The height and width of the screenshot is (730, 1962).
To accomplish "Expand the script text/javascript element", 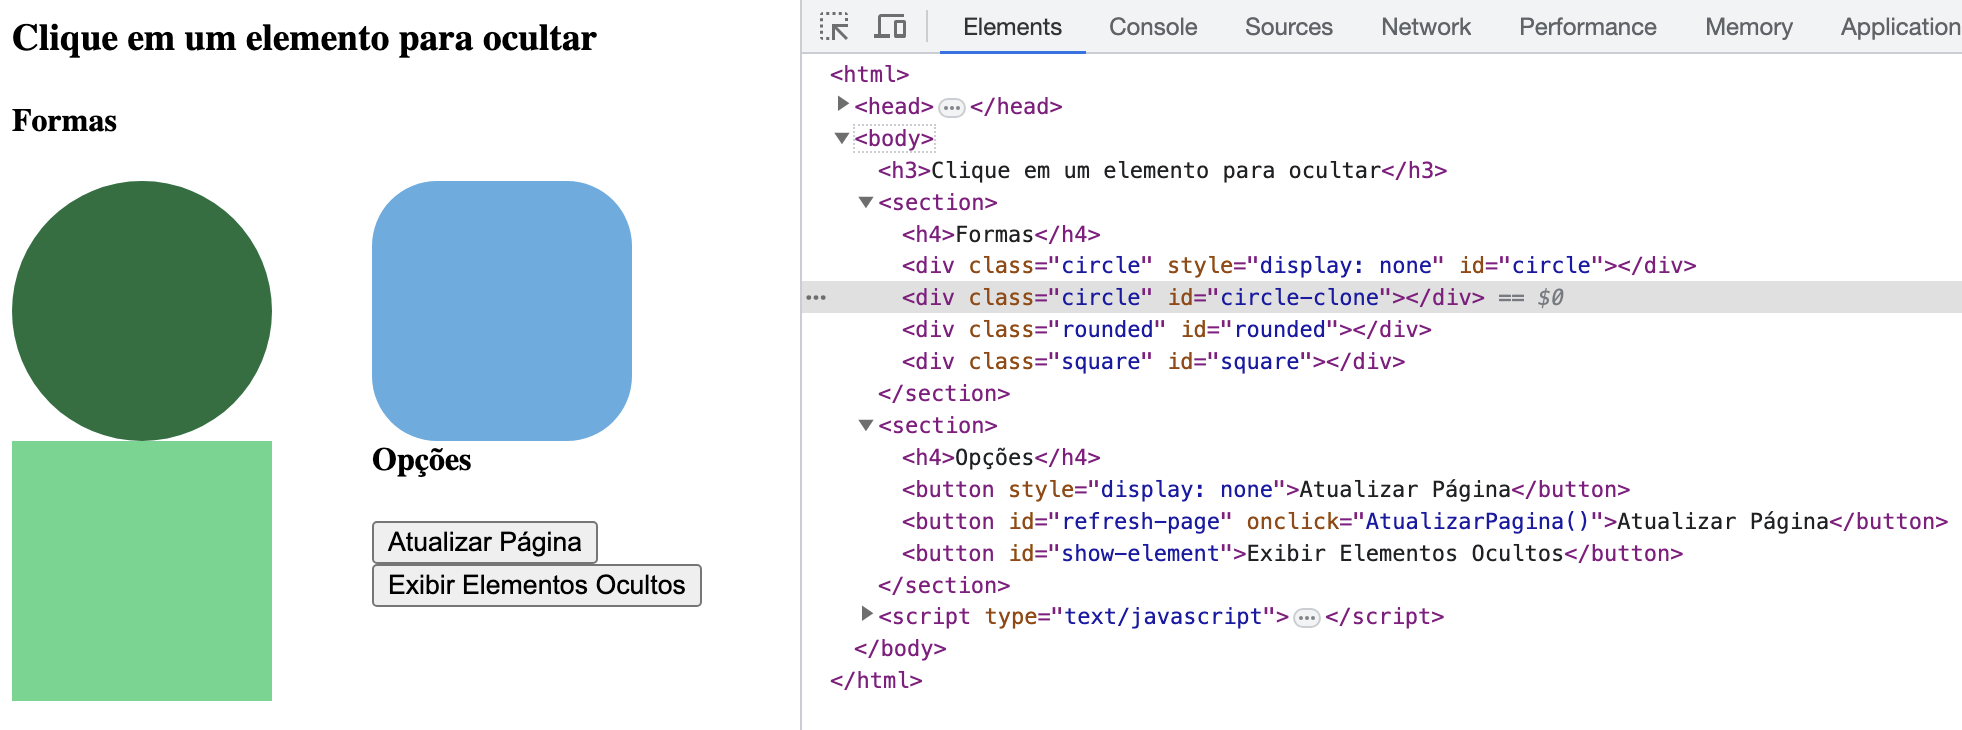I will 867,614.
